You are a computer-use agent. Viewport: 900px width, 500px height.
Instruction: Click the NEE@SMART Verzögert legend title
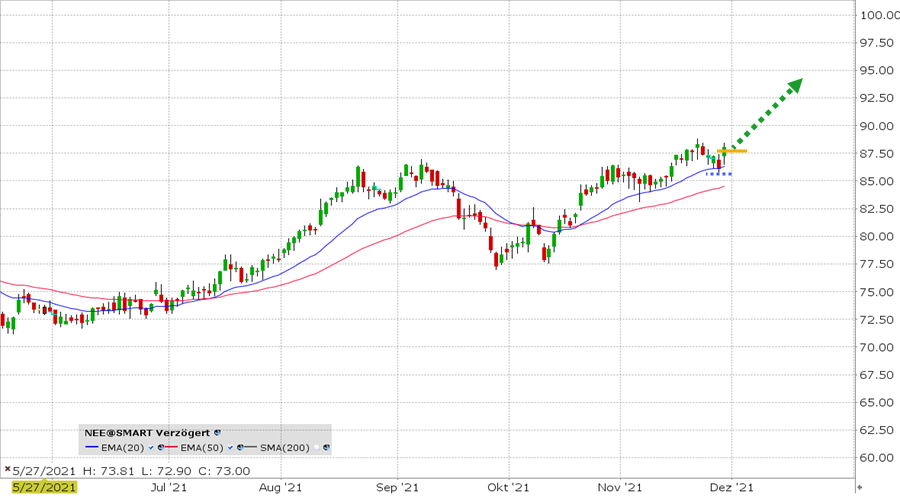(x=147, y=432)
